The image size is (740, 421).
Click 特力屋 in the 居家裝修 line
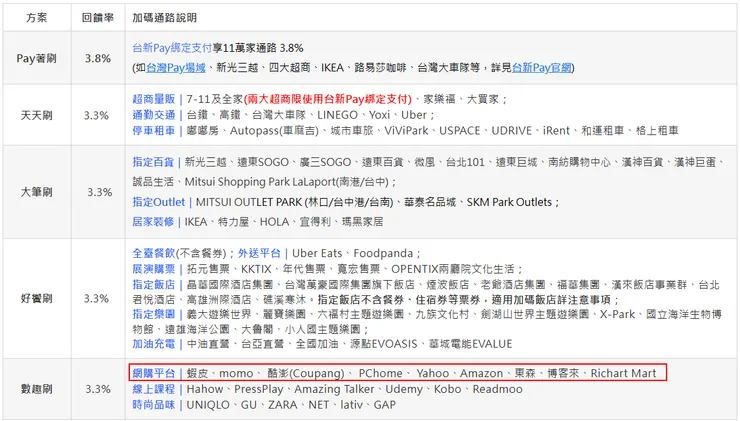coord(233,222)
